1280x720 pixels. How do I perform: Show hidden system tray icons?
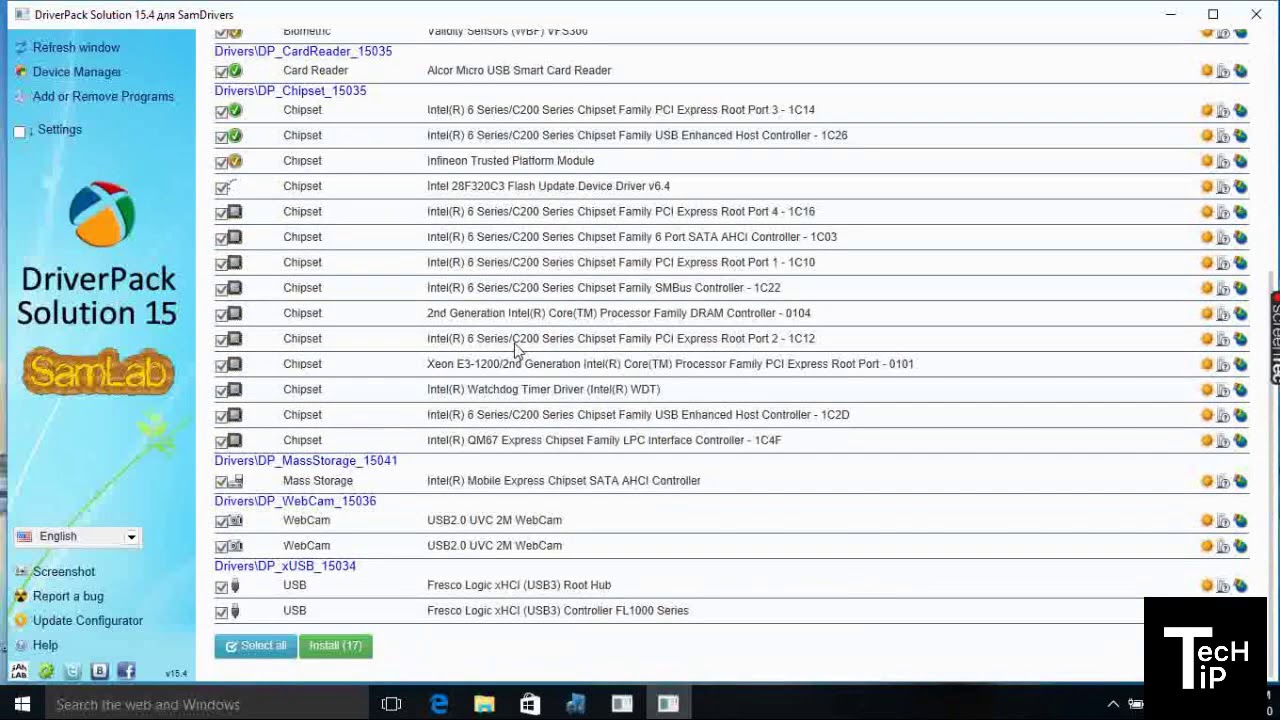1113,704
